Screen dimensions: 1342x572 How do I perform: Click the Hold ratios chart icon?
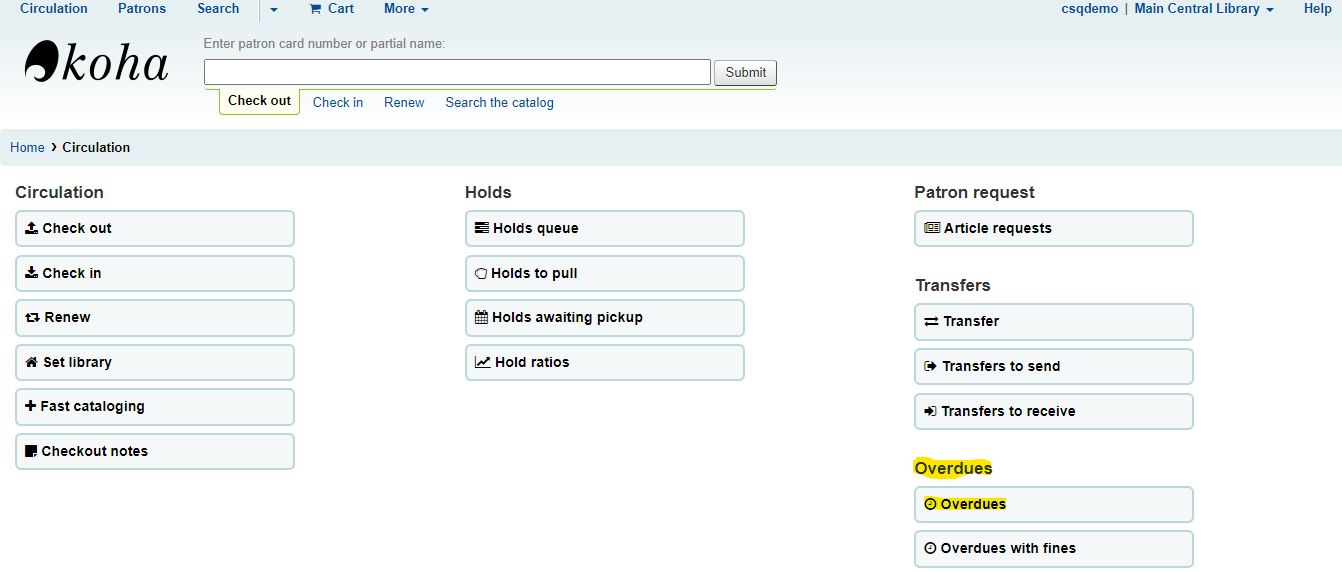482,362
